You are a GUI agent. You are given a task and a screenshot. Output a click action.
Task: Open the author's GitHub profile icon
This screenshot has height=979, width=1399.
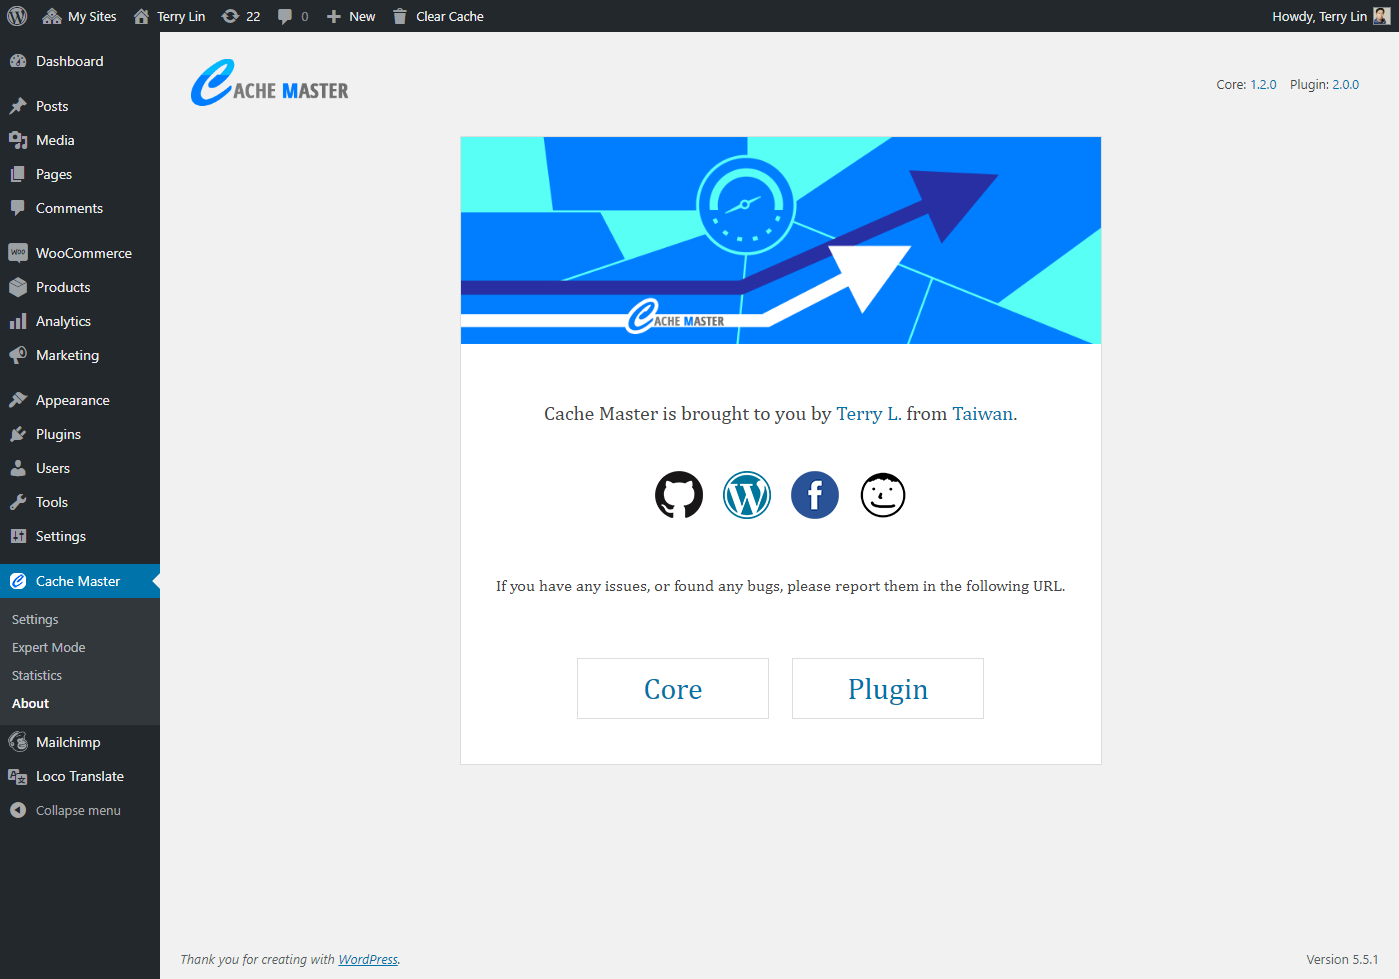(679, 495)
